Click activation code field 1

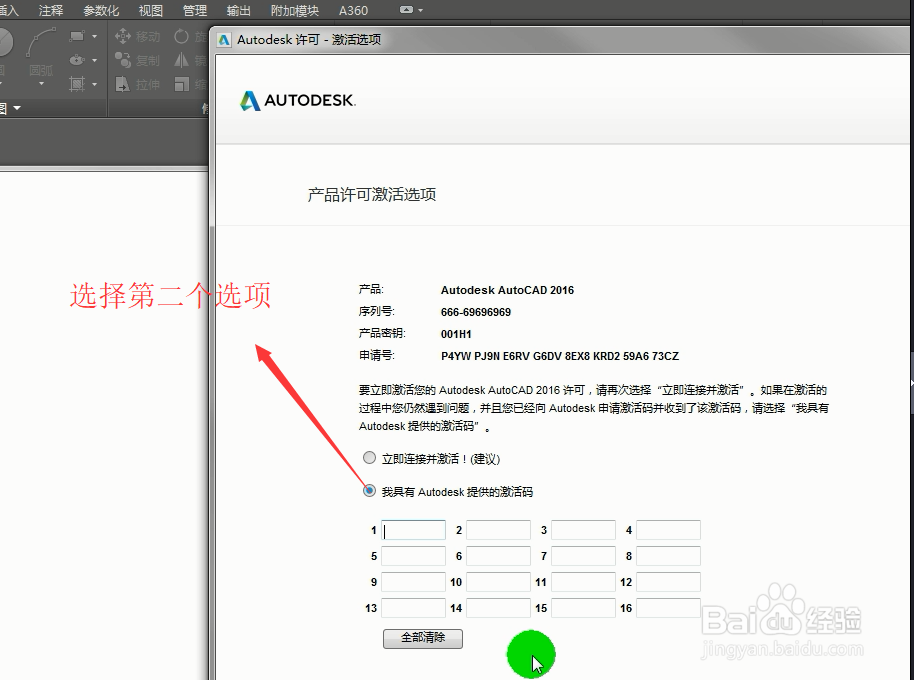[413, 530]
